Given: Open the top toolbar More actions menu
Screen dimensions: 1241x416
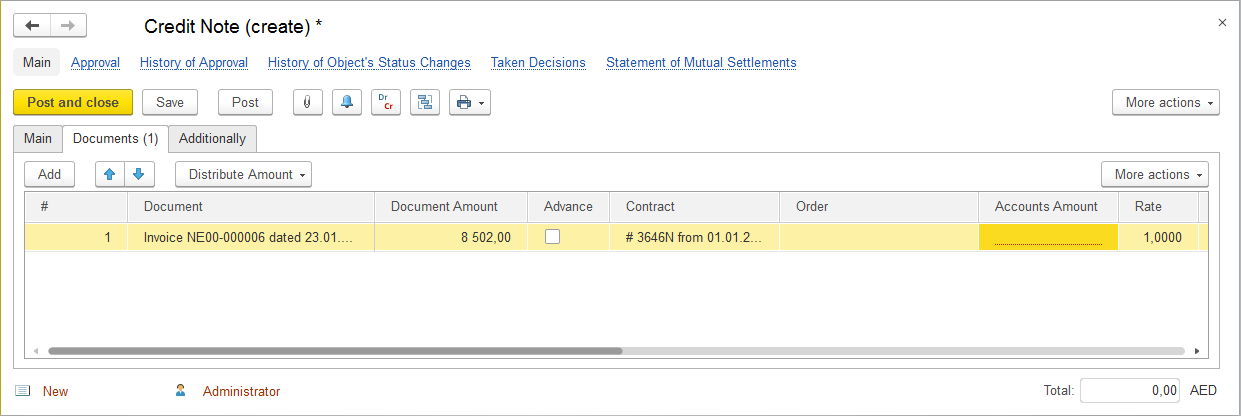Looking at the screenshot, I should [x=1165, y=102].
